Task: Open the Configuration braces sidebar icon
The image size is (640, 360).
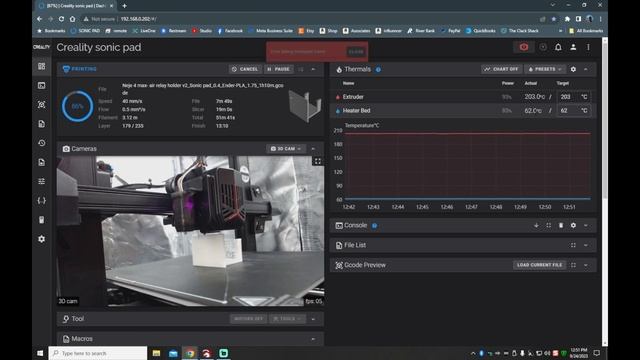Action: 42,200
